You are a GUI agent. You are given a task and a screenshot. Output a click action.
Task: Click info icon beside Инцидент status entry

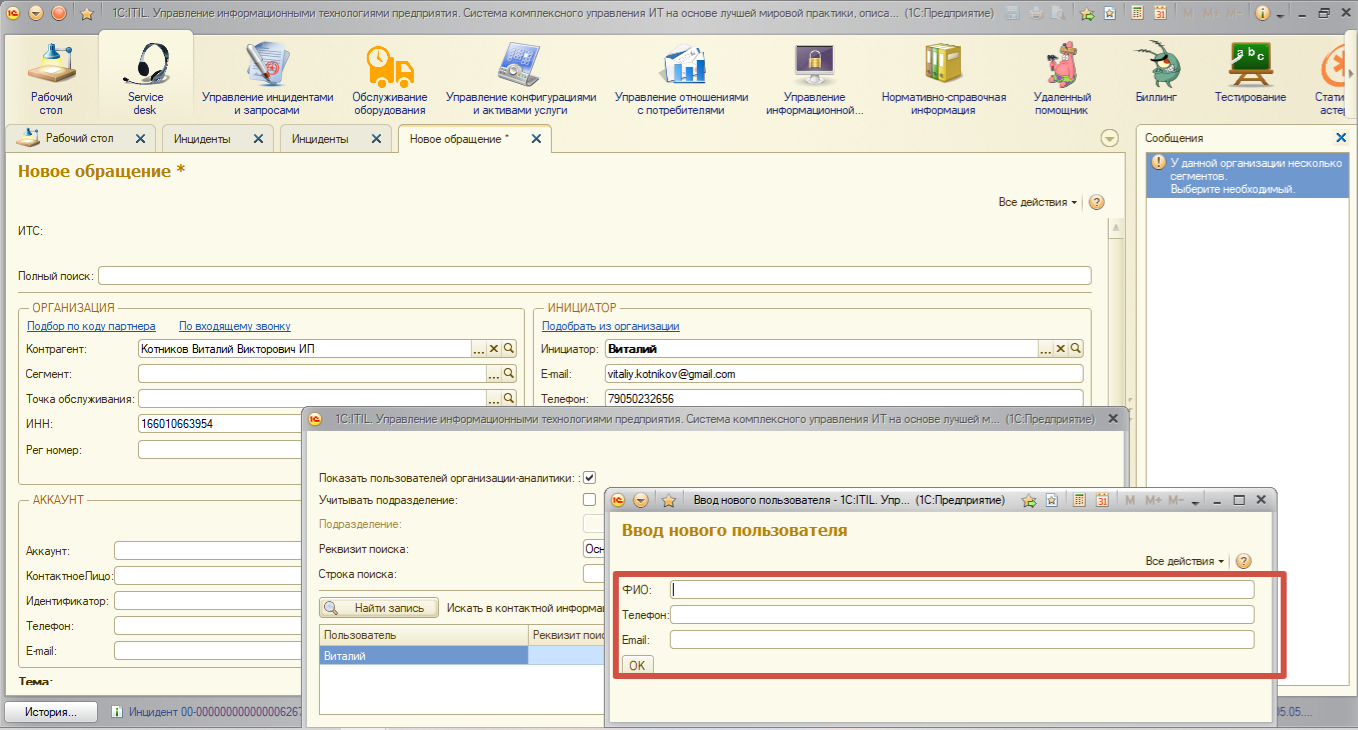click(x=117, y=712)
